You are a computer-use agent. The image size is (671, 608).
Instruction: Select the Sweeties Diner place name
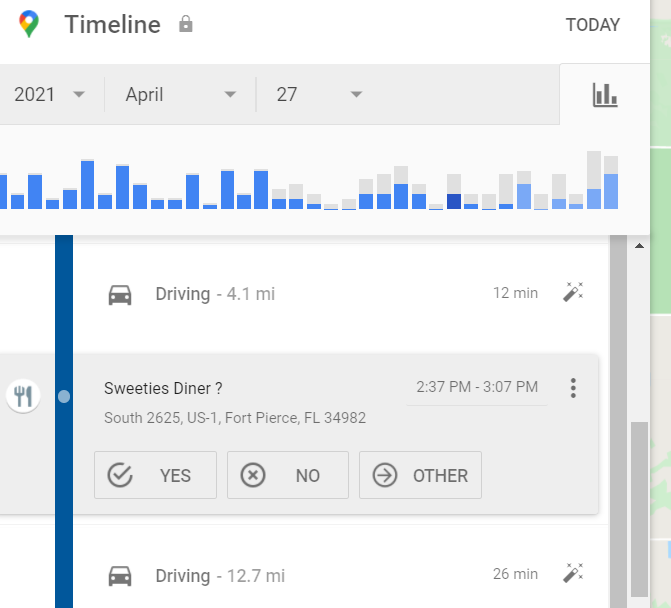163,388
